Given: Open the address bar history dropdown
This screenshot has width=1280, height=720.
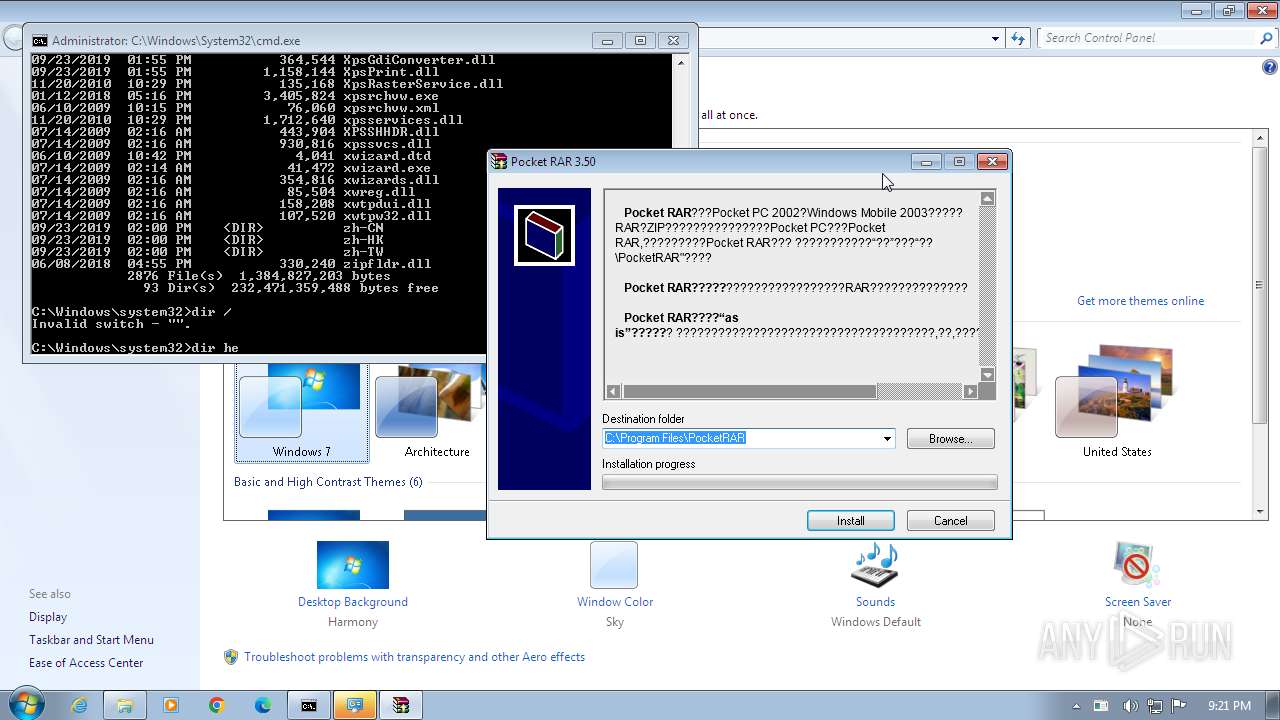Looking at the screenshot, I should click(x=995, y=38).
